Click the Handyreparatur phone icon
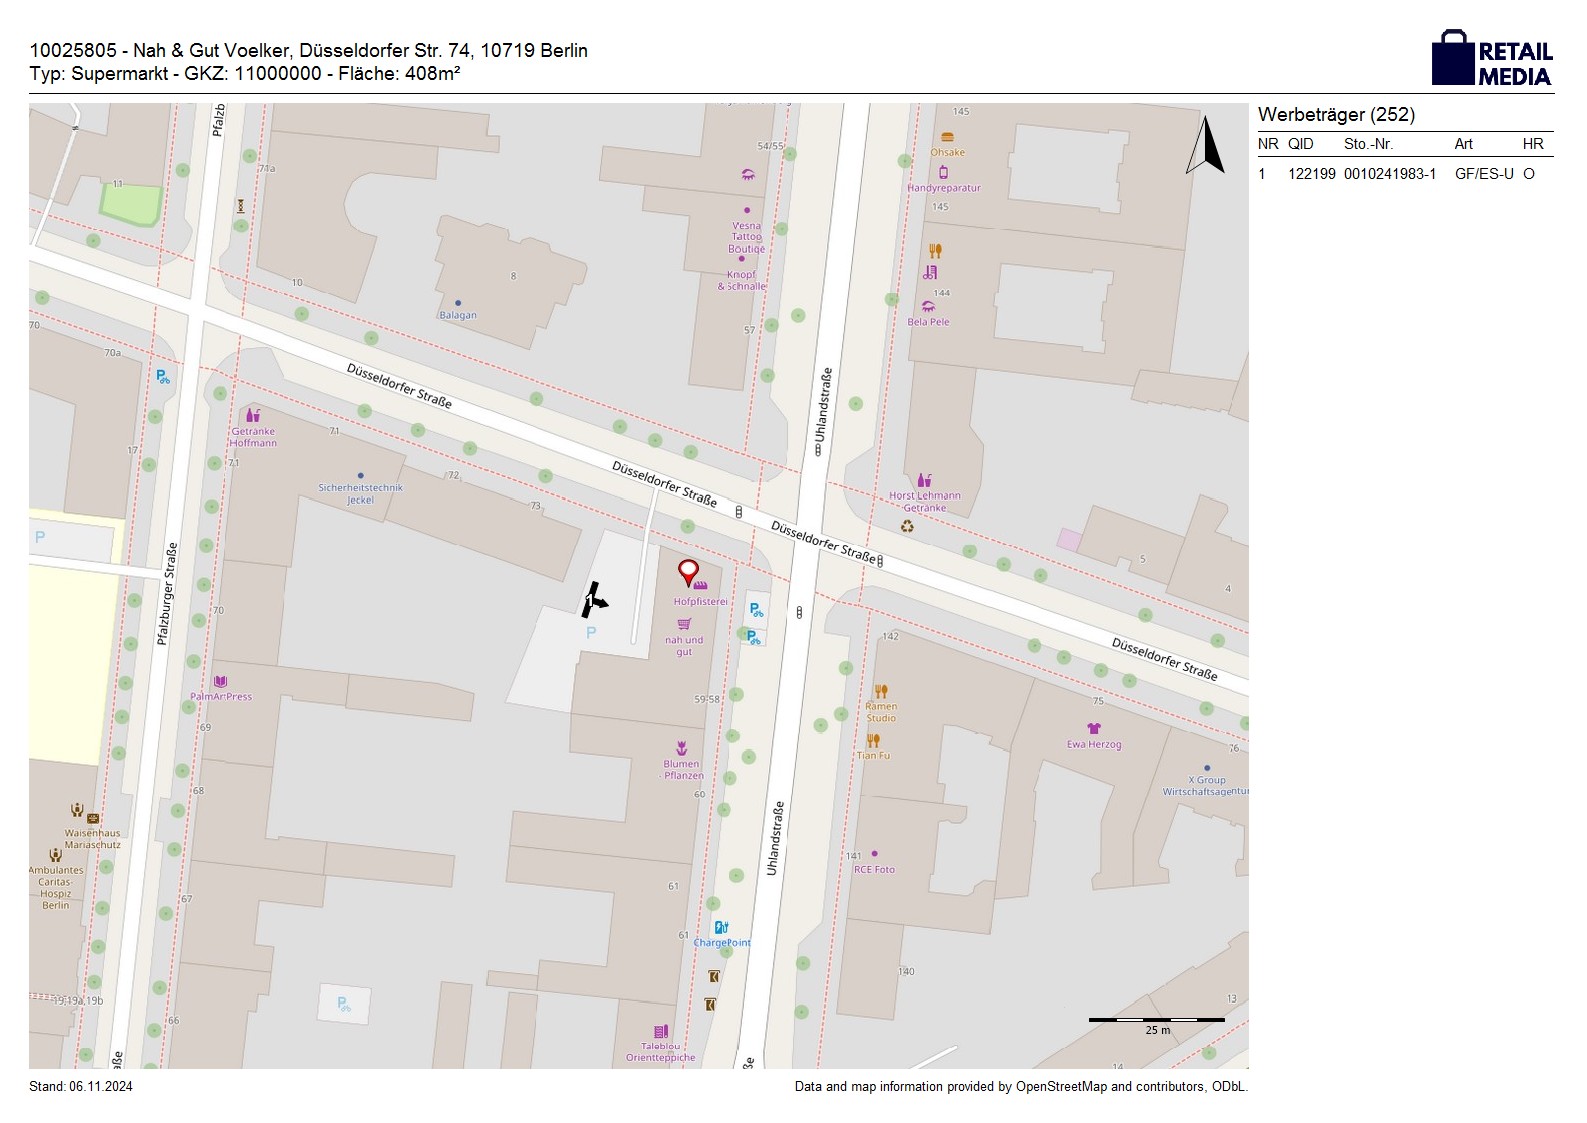This screenshot has height=1123, width=1587. [943, 172]
